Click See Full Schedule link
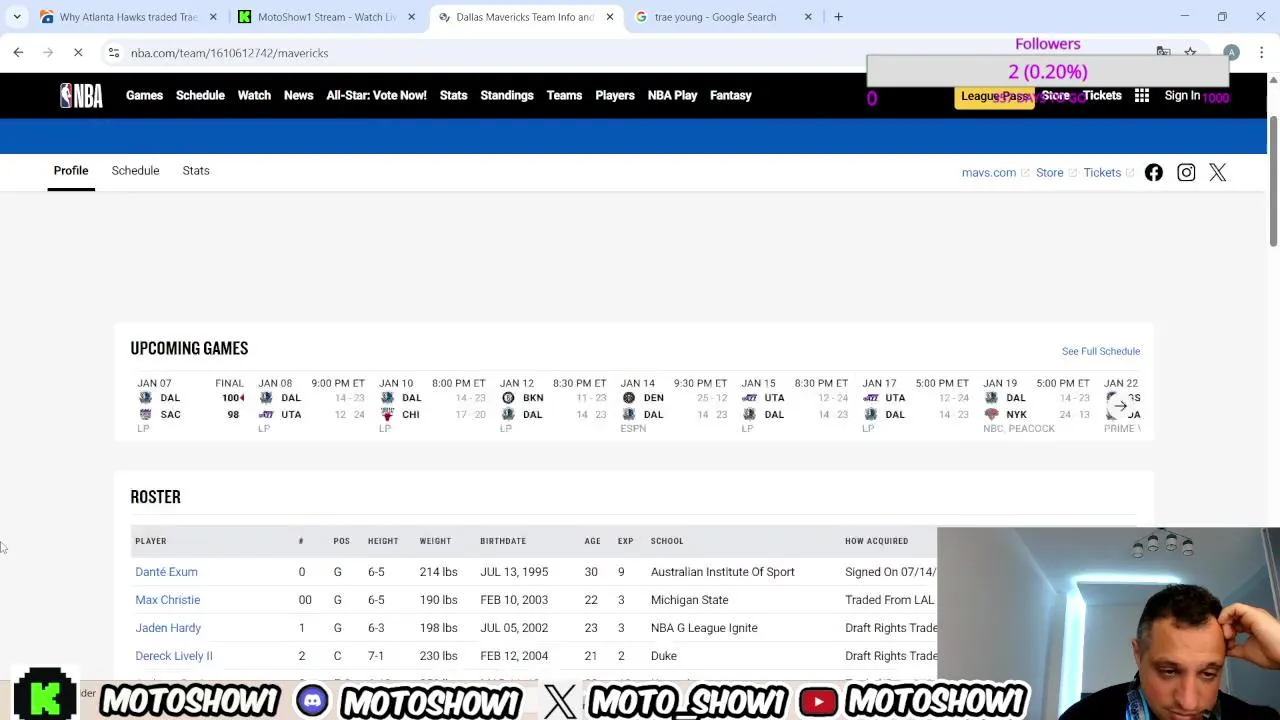 click(x=1101, y=351)
